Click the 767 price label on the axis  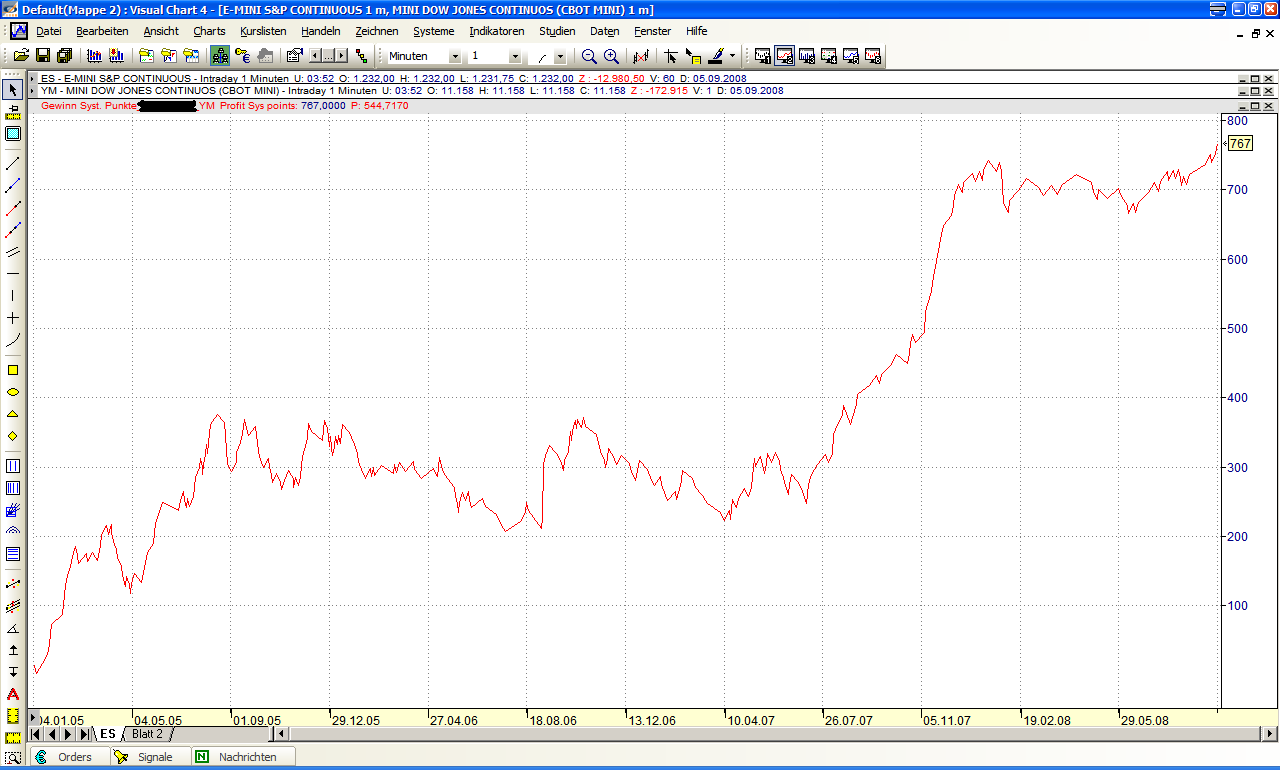point(1240,144)
